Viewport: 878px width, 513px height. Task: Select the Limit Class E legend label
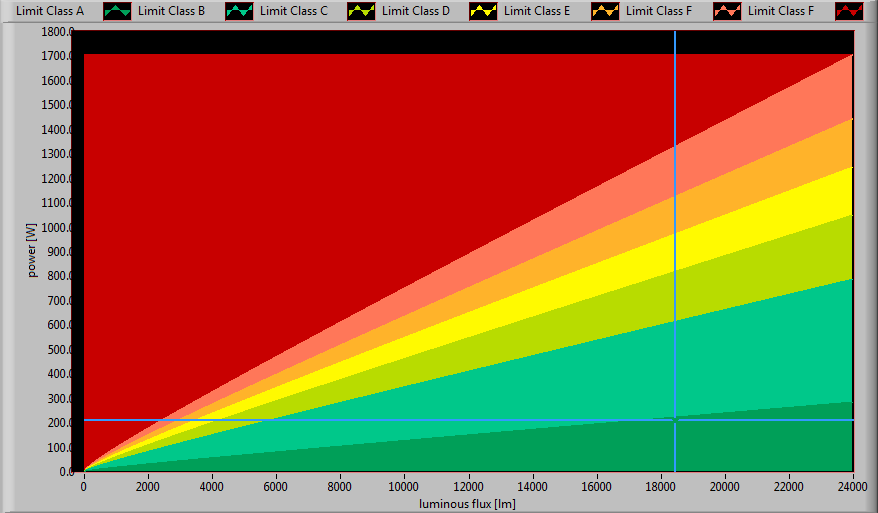tap(537, 11)
